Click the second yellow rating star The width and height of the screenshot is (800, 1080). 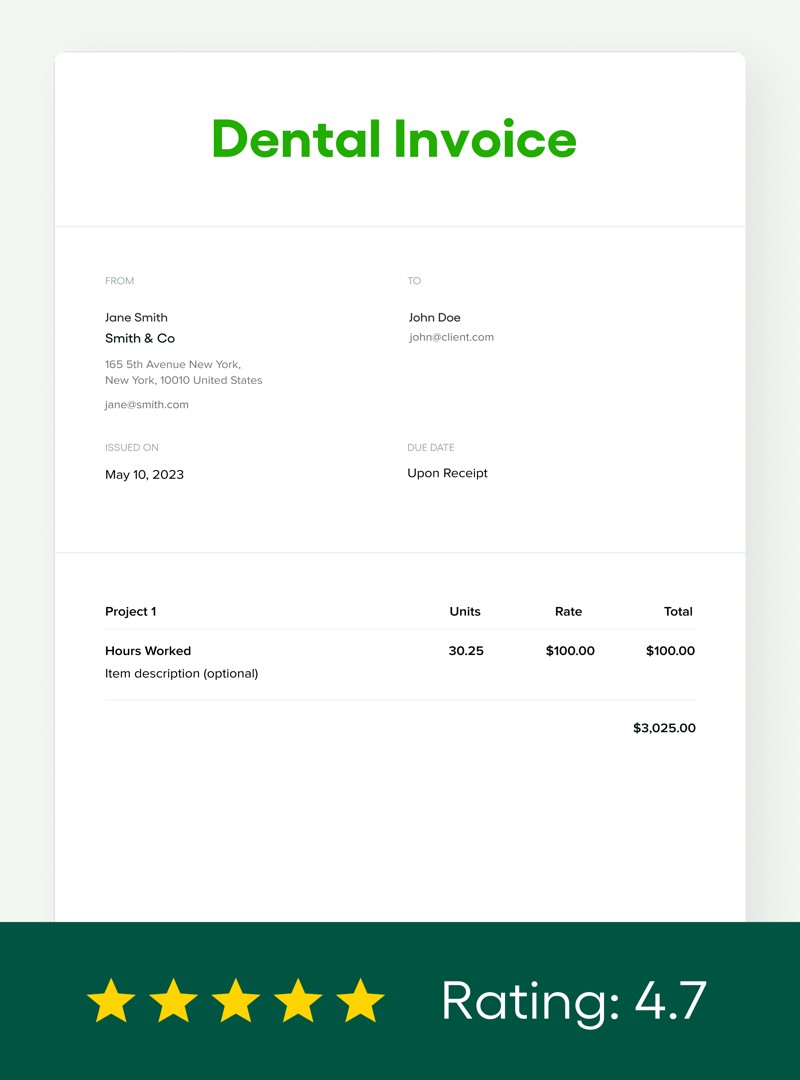click(x=173, y=1000)
